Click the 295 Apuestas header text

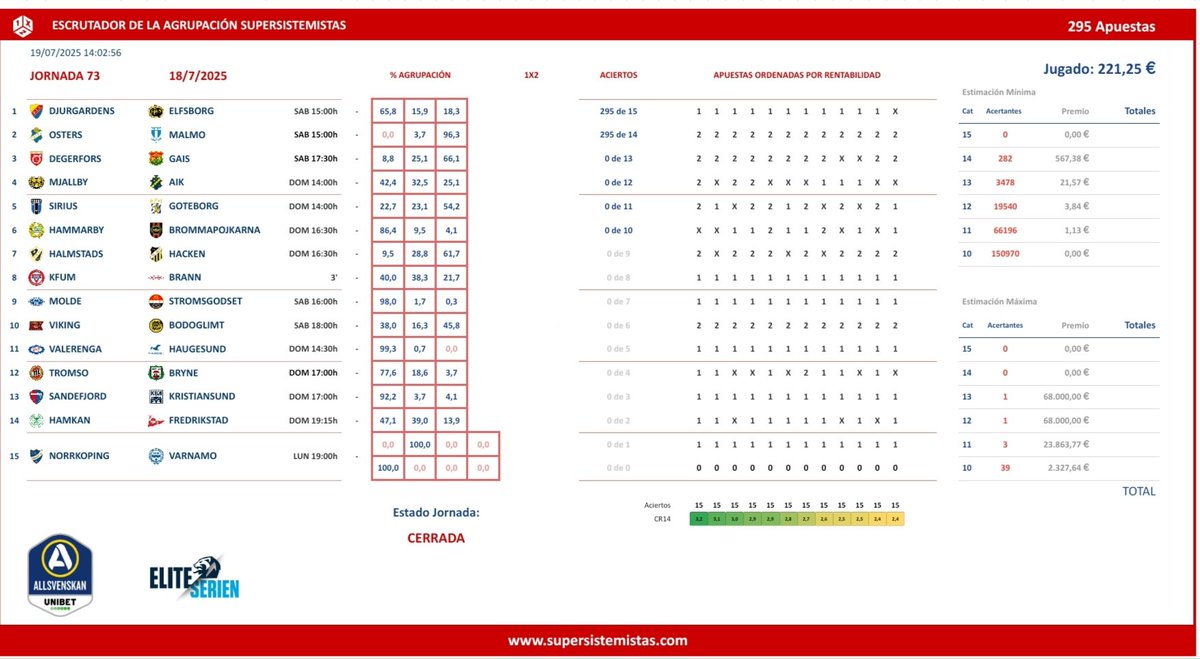point(1111,27)
